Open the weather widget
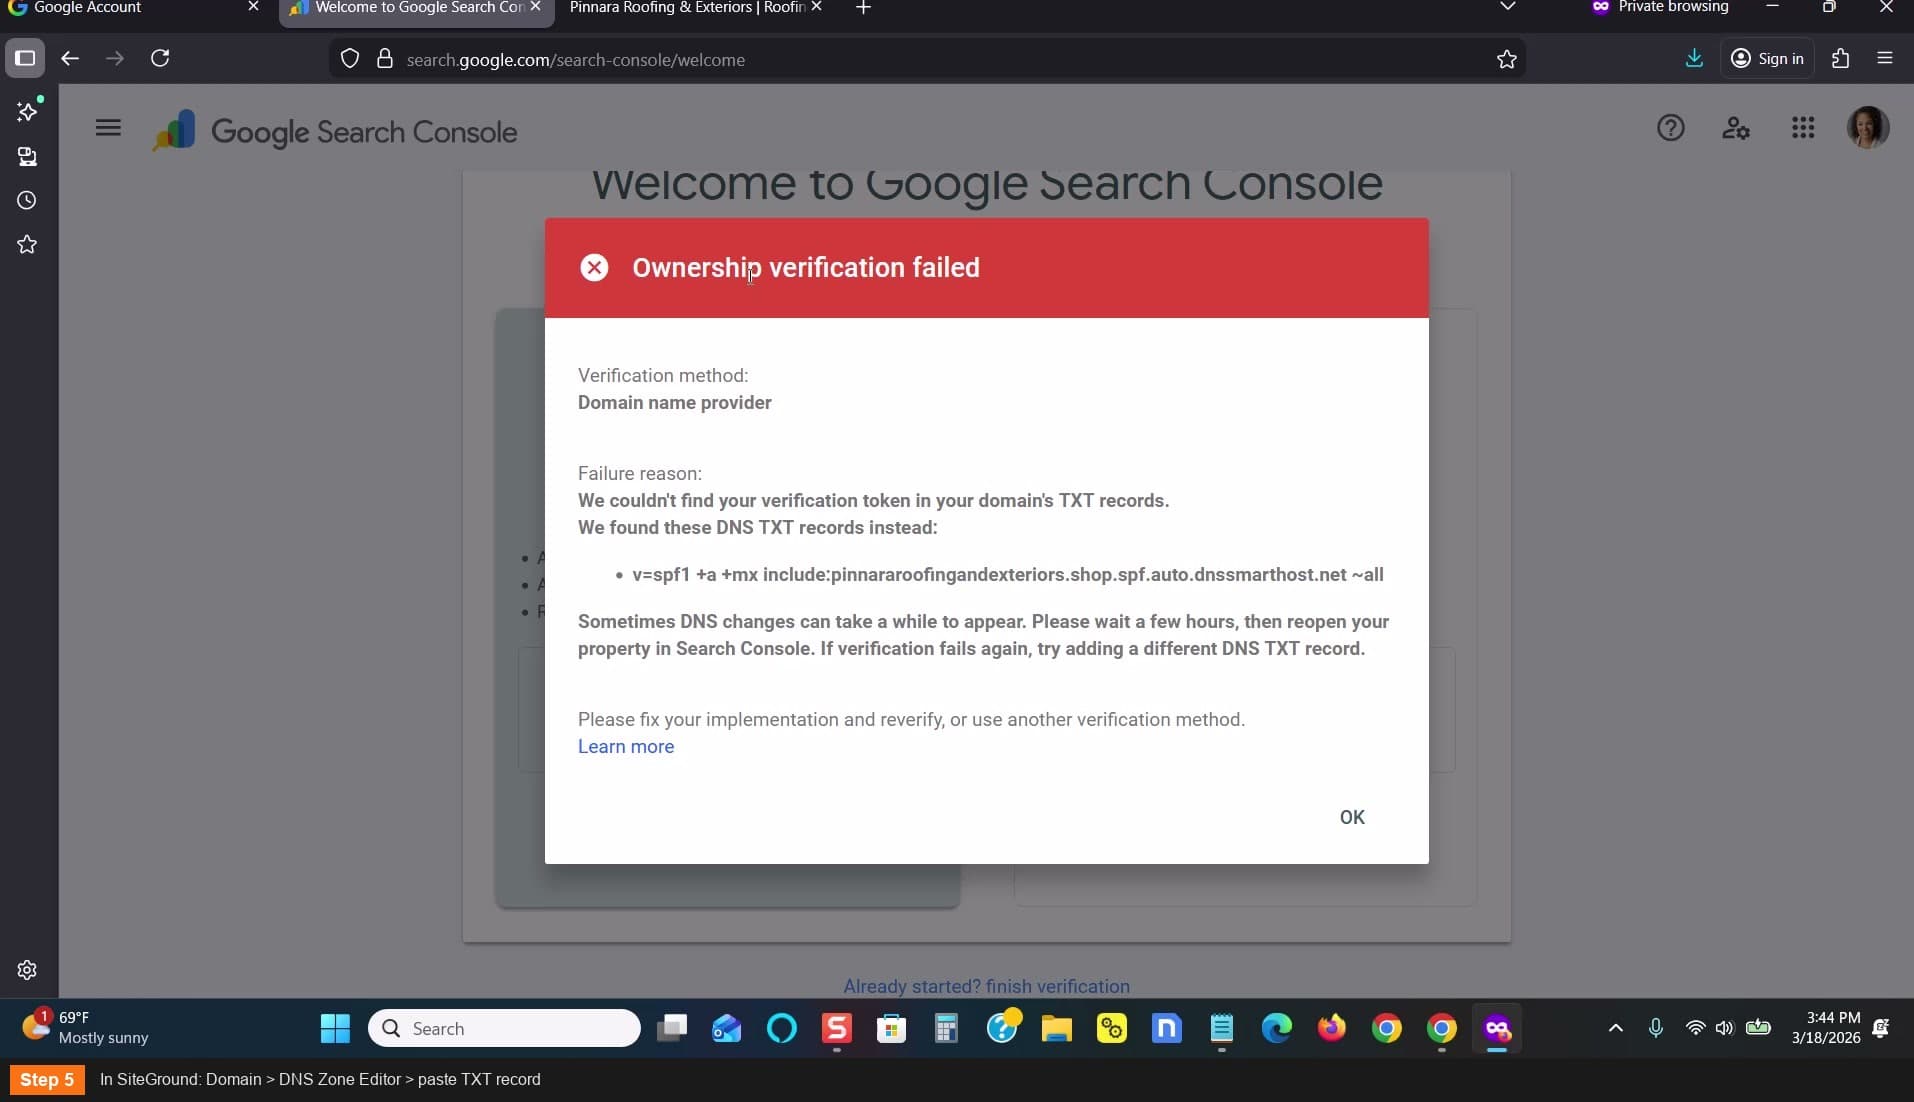 [x=86, y=1028]
